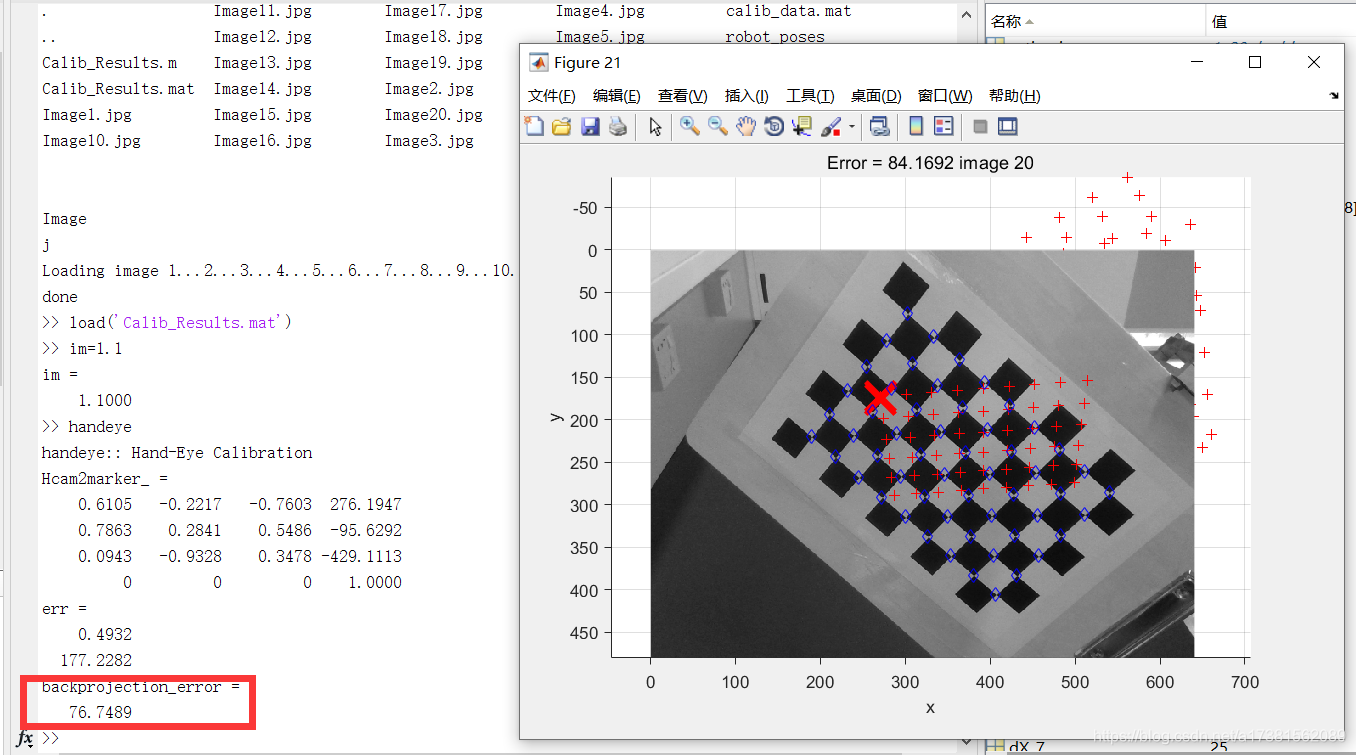Click 'robot_poses' in the file listing

775,37
